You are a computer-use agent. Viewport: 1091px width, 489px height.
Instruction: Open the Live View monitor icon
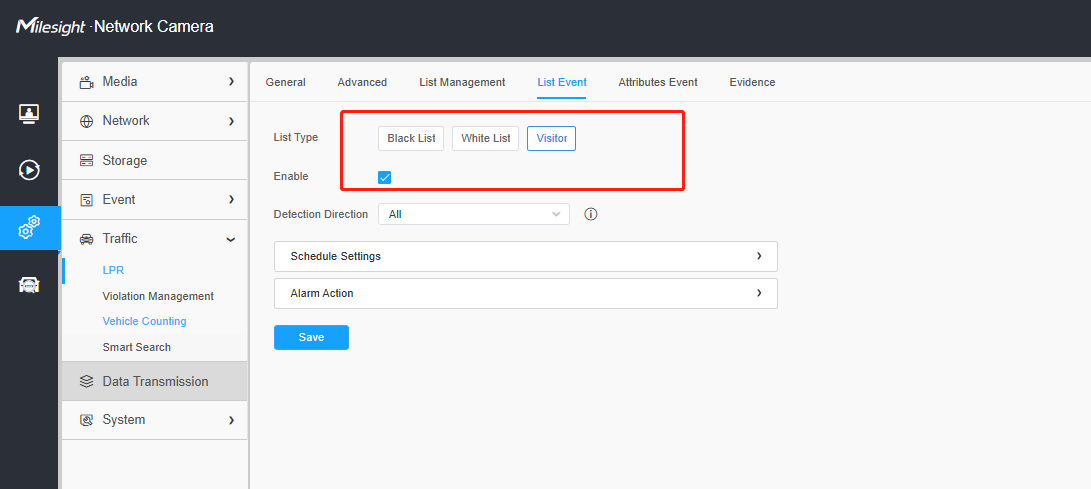tap(29, 113)
